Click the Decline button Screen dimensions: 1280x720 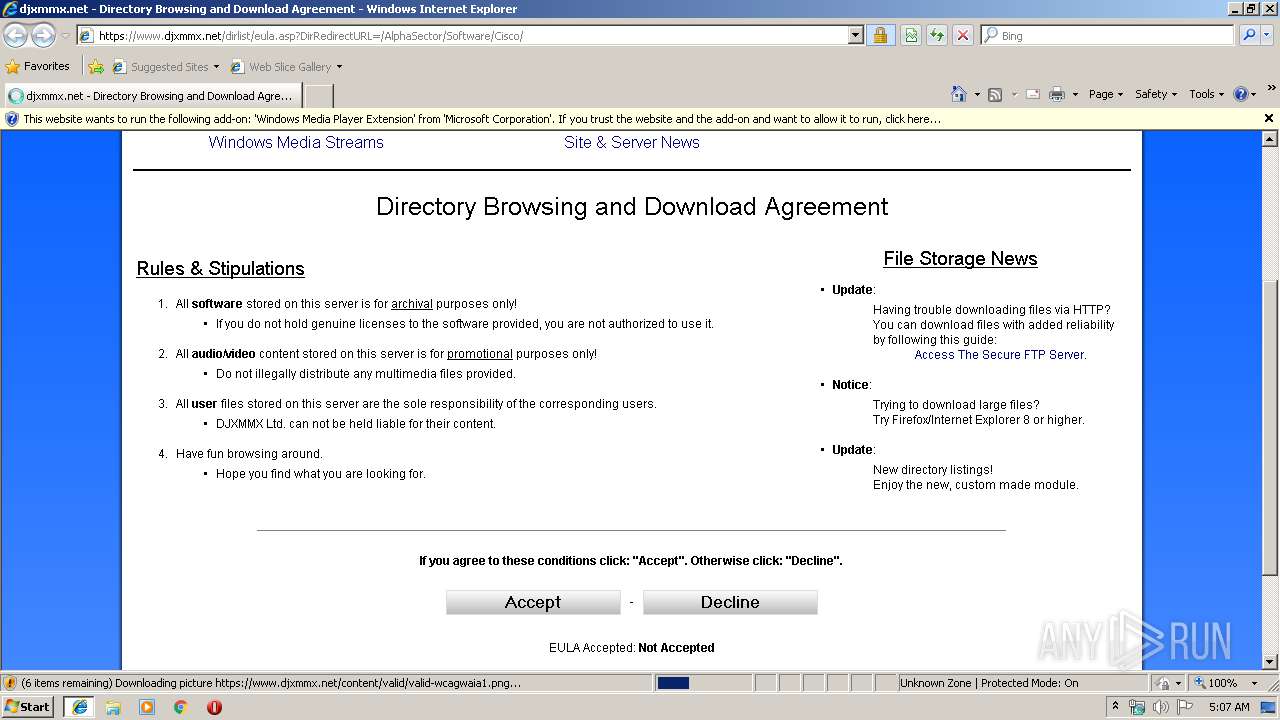click(730, 602)
